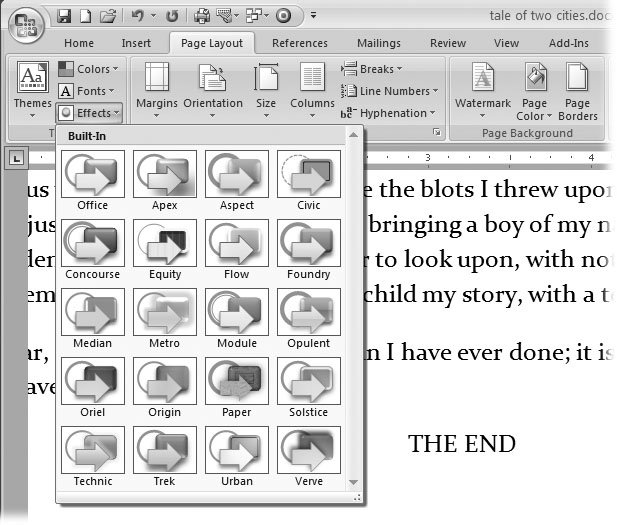The image size is (617, 525).
Task: Print using the quick print icon
Action: click(x=202, y=16)
